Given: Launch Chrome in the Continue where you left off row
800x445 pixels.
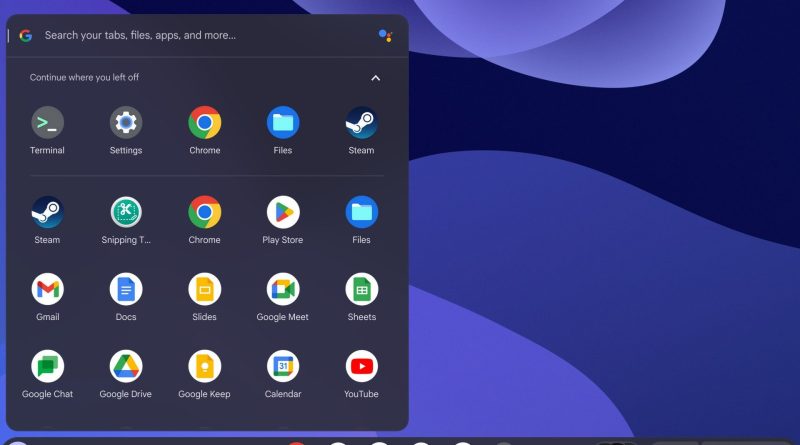Looking at the screenshot, I should click(205, 122).
